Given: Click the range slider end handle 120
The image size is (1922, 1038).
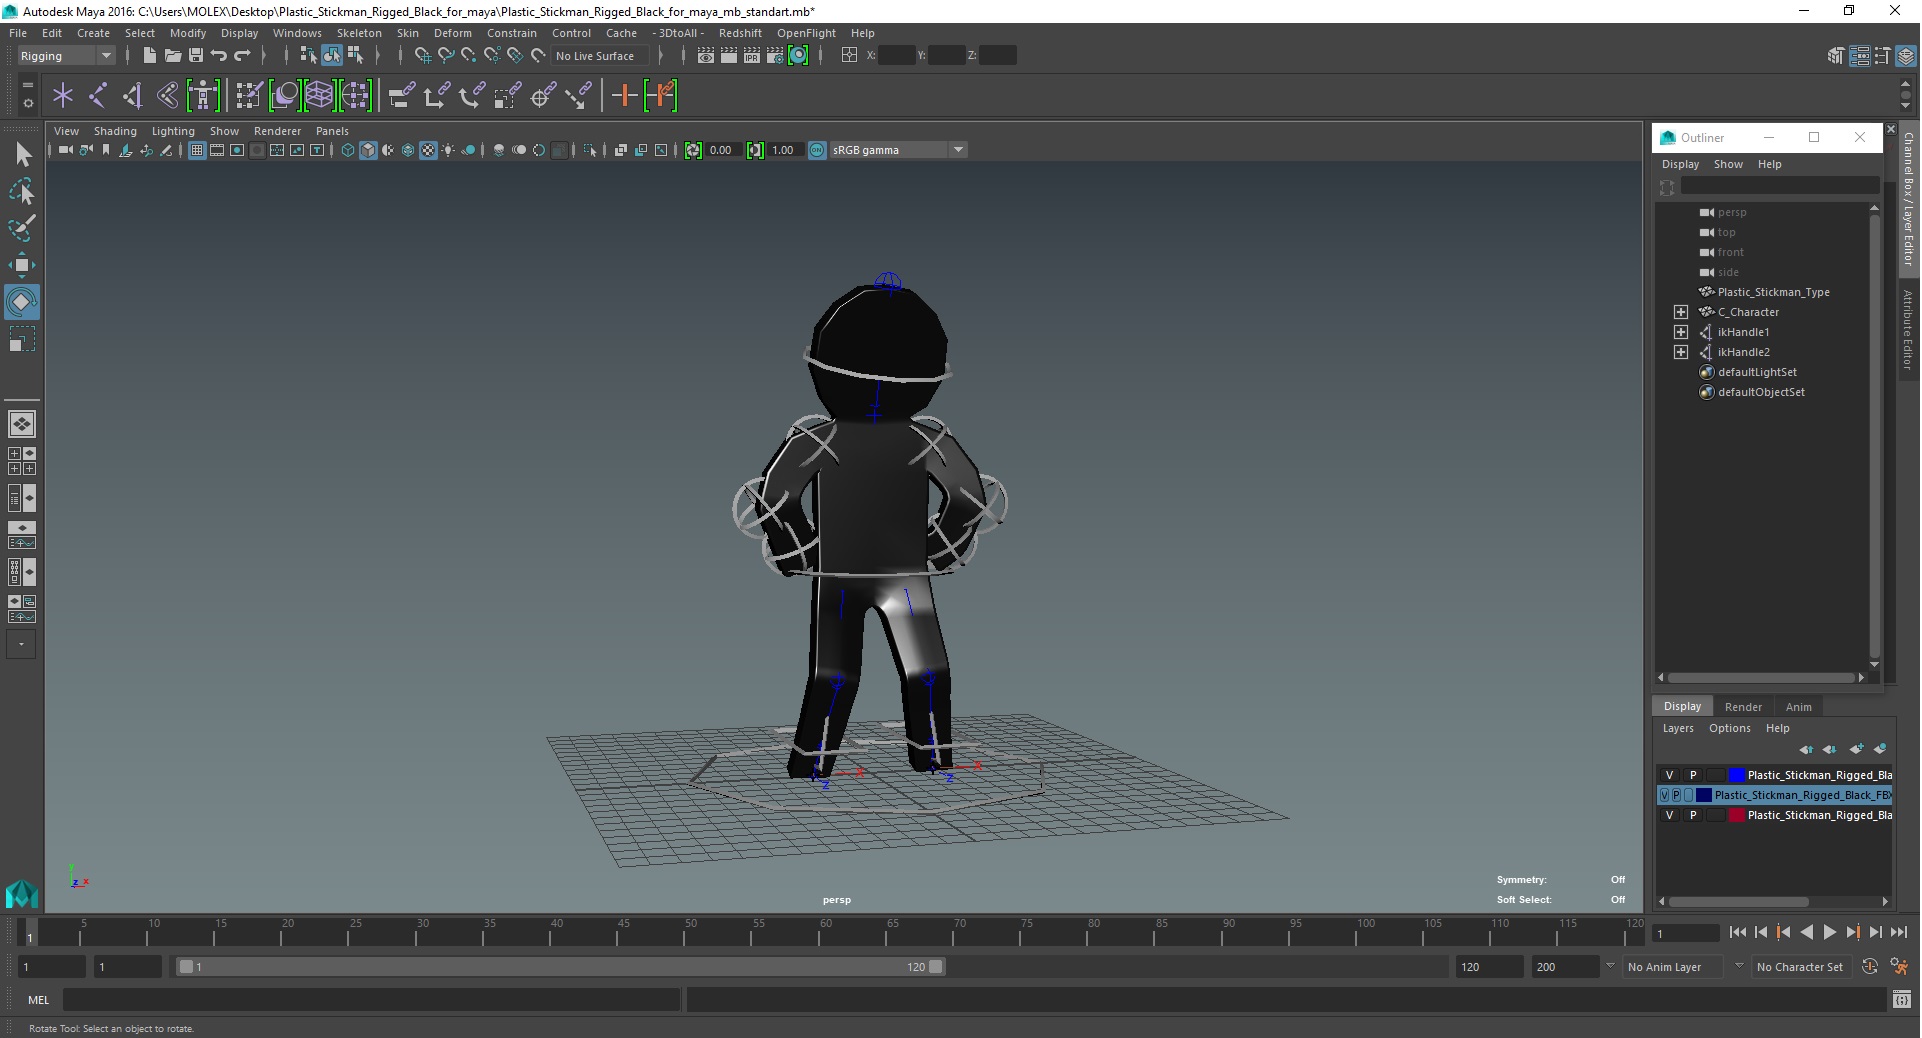Looking at the screenshot, I should point(936,967).
